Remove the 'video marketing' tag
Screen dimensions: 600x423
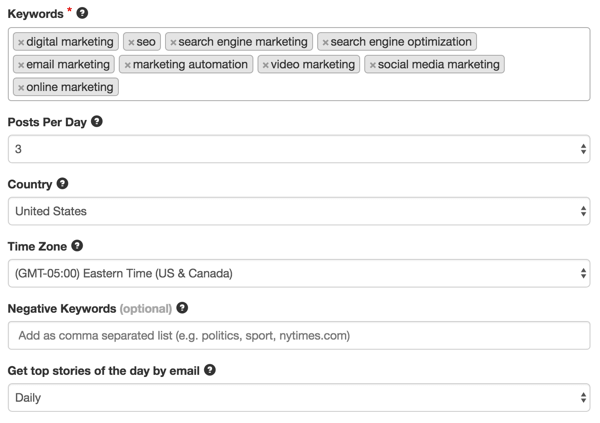[x=266, y=65]
